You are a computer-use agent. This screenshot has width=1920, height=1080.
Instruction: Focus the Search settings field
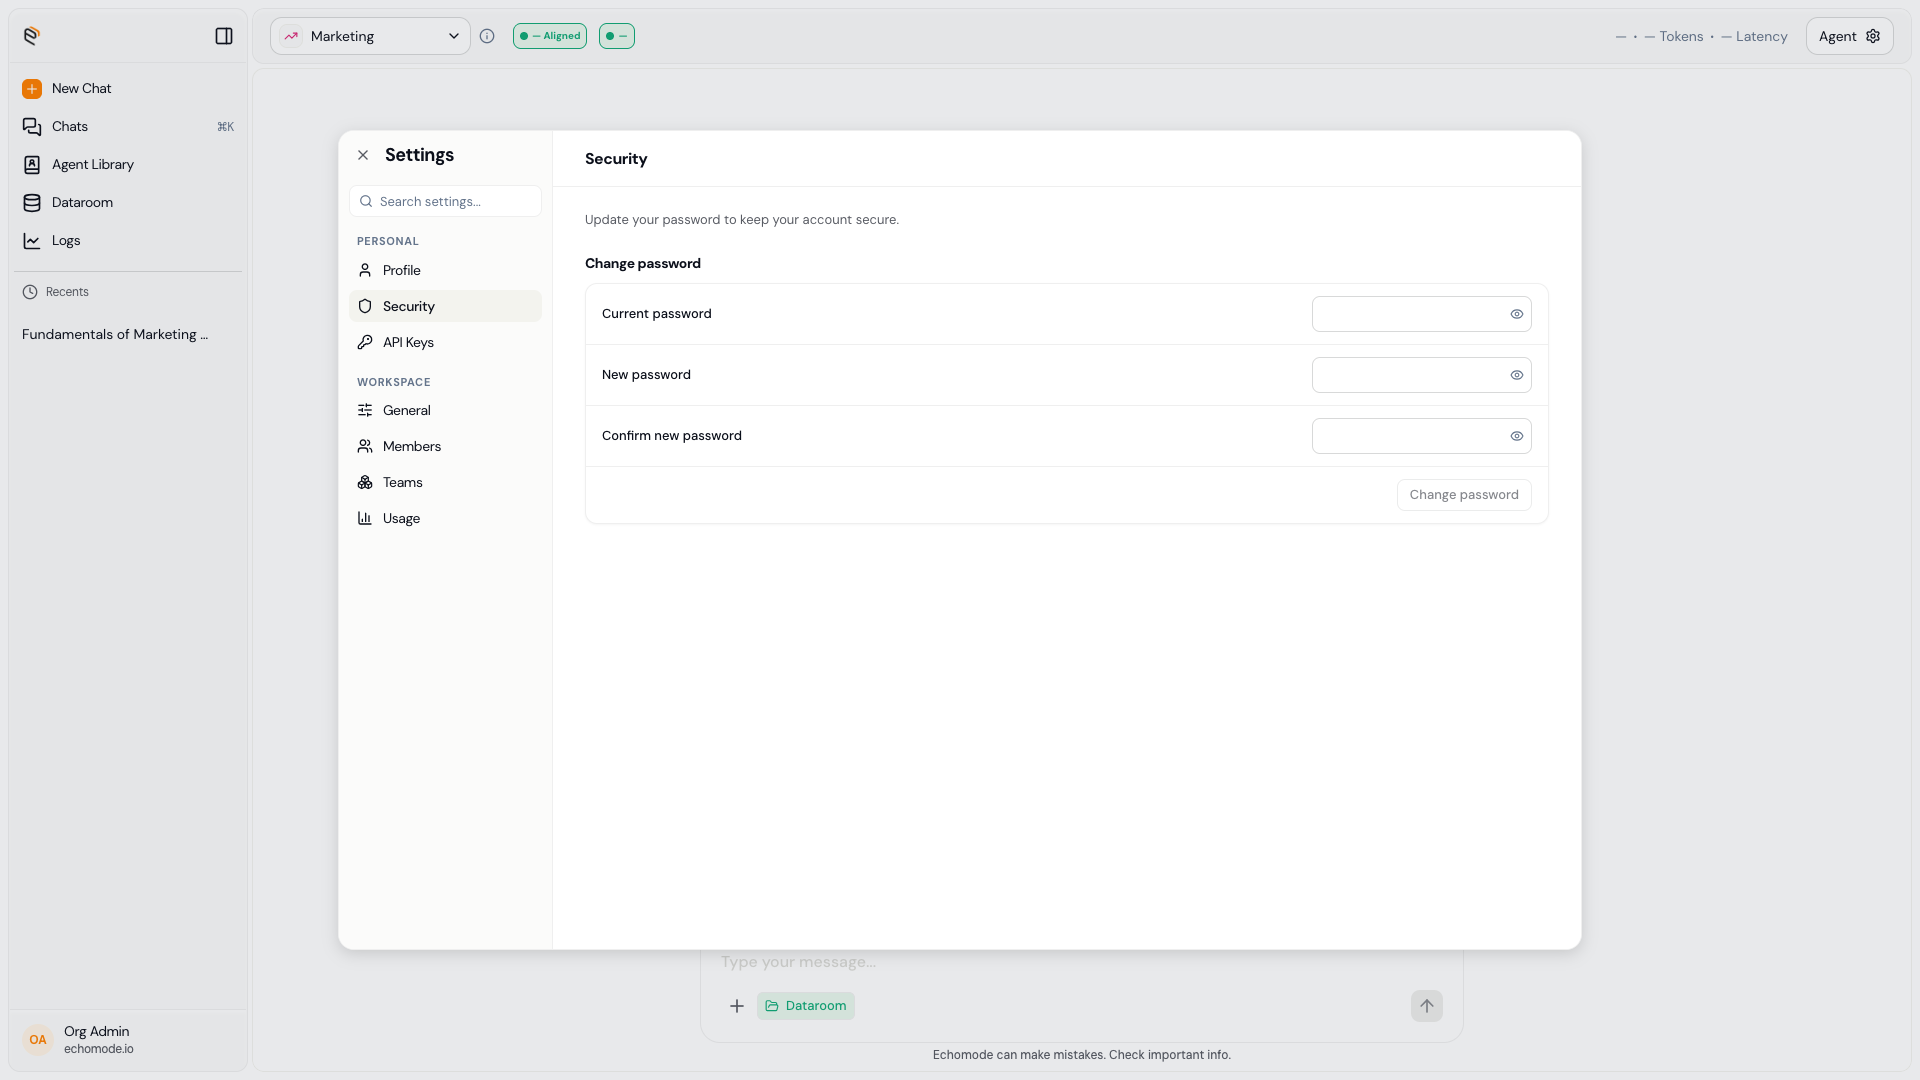pos(445,201)
